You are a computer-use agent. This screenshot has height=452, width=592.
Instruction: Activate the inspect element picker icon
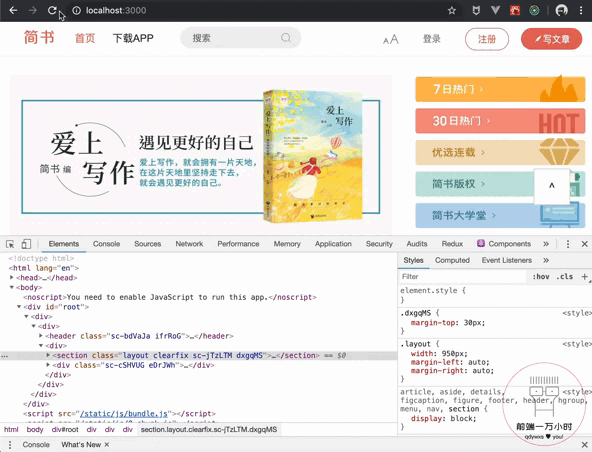click(x=10, y=244)
